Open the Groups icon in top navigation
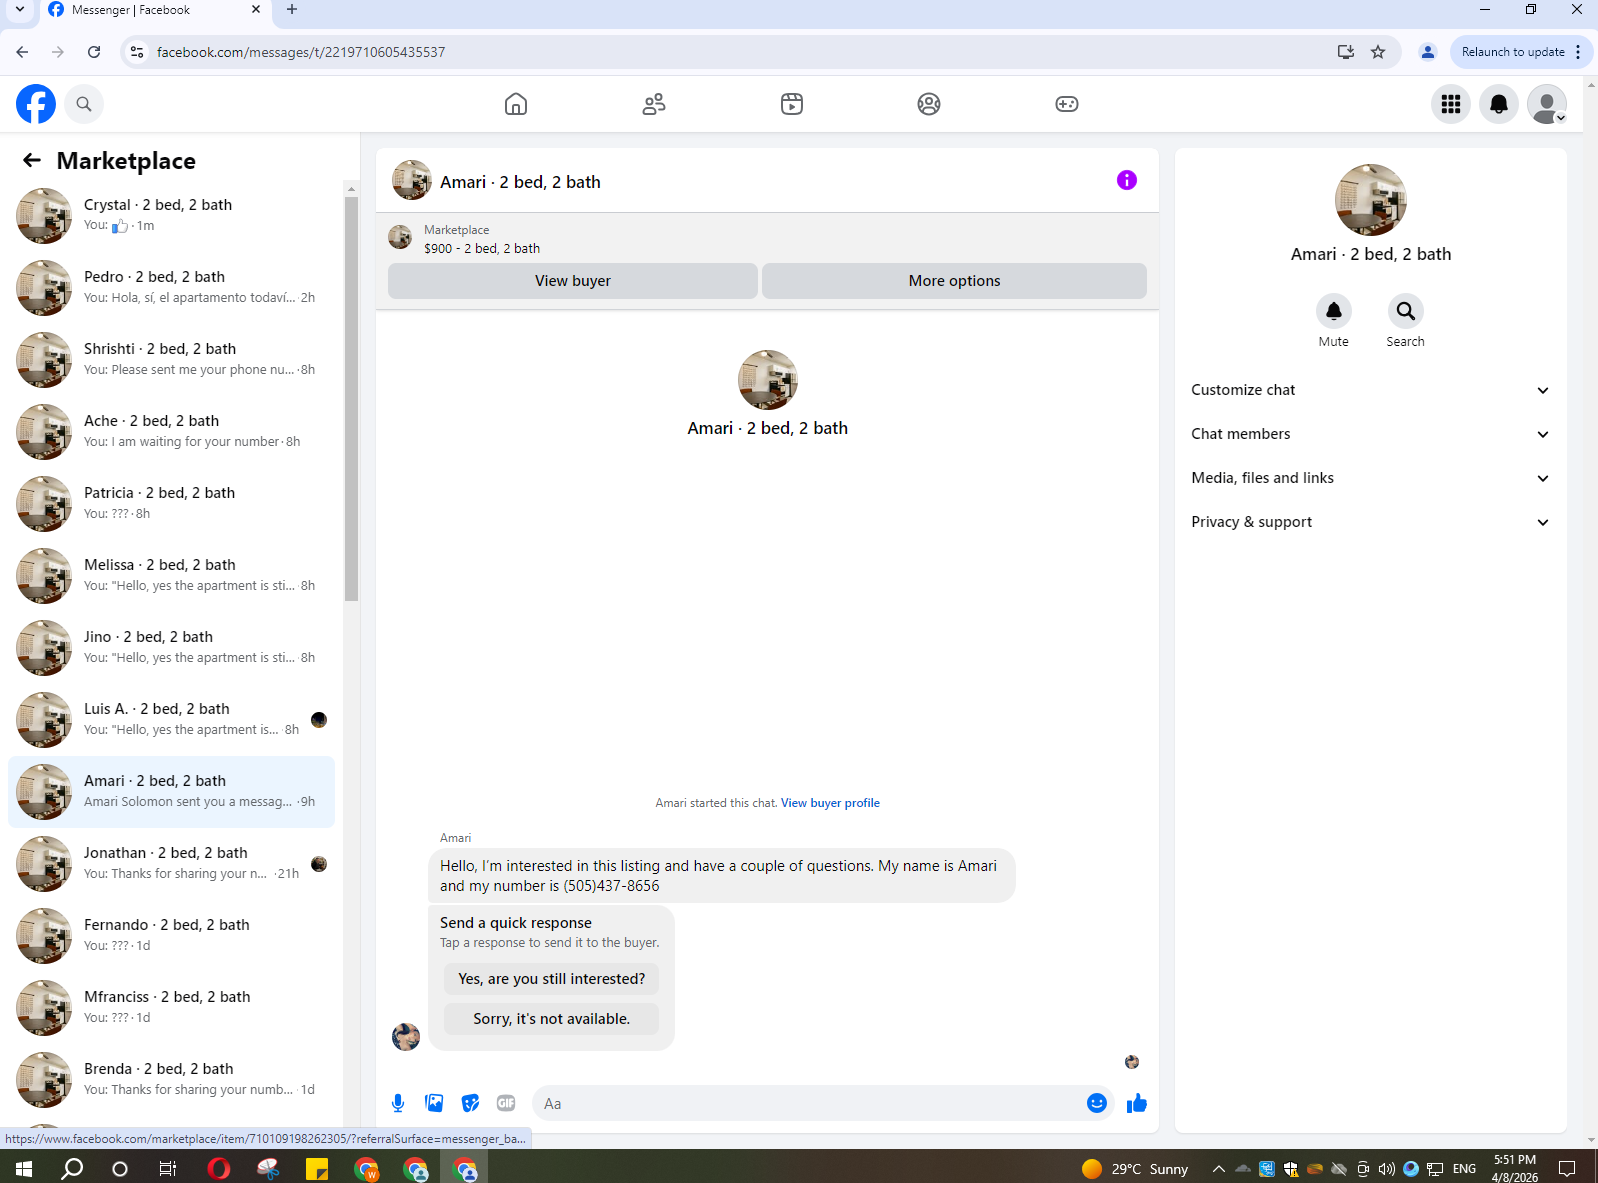Image resolution: width=1598 pixels, height=1183 pixels. point(929,104)
